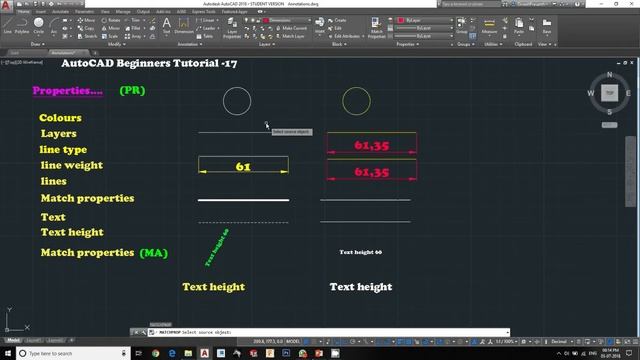Image resolution: width=640 pixels, height=360 pixels.
Task: Expand the Utilities panel
Action: tap(492, 44)
